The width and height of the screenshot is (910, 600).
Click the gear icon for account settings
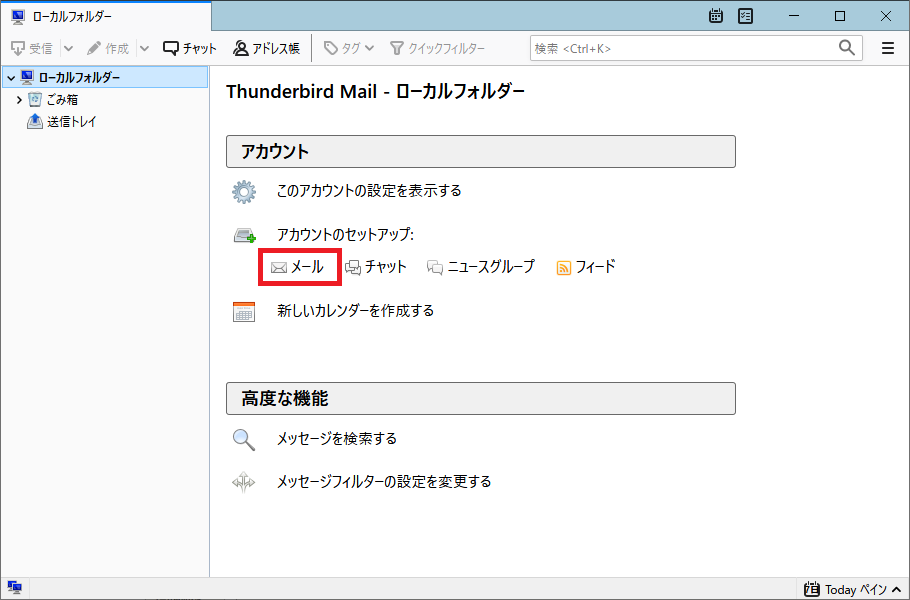click(x=244, y=191)
